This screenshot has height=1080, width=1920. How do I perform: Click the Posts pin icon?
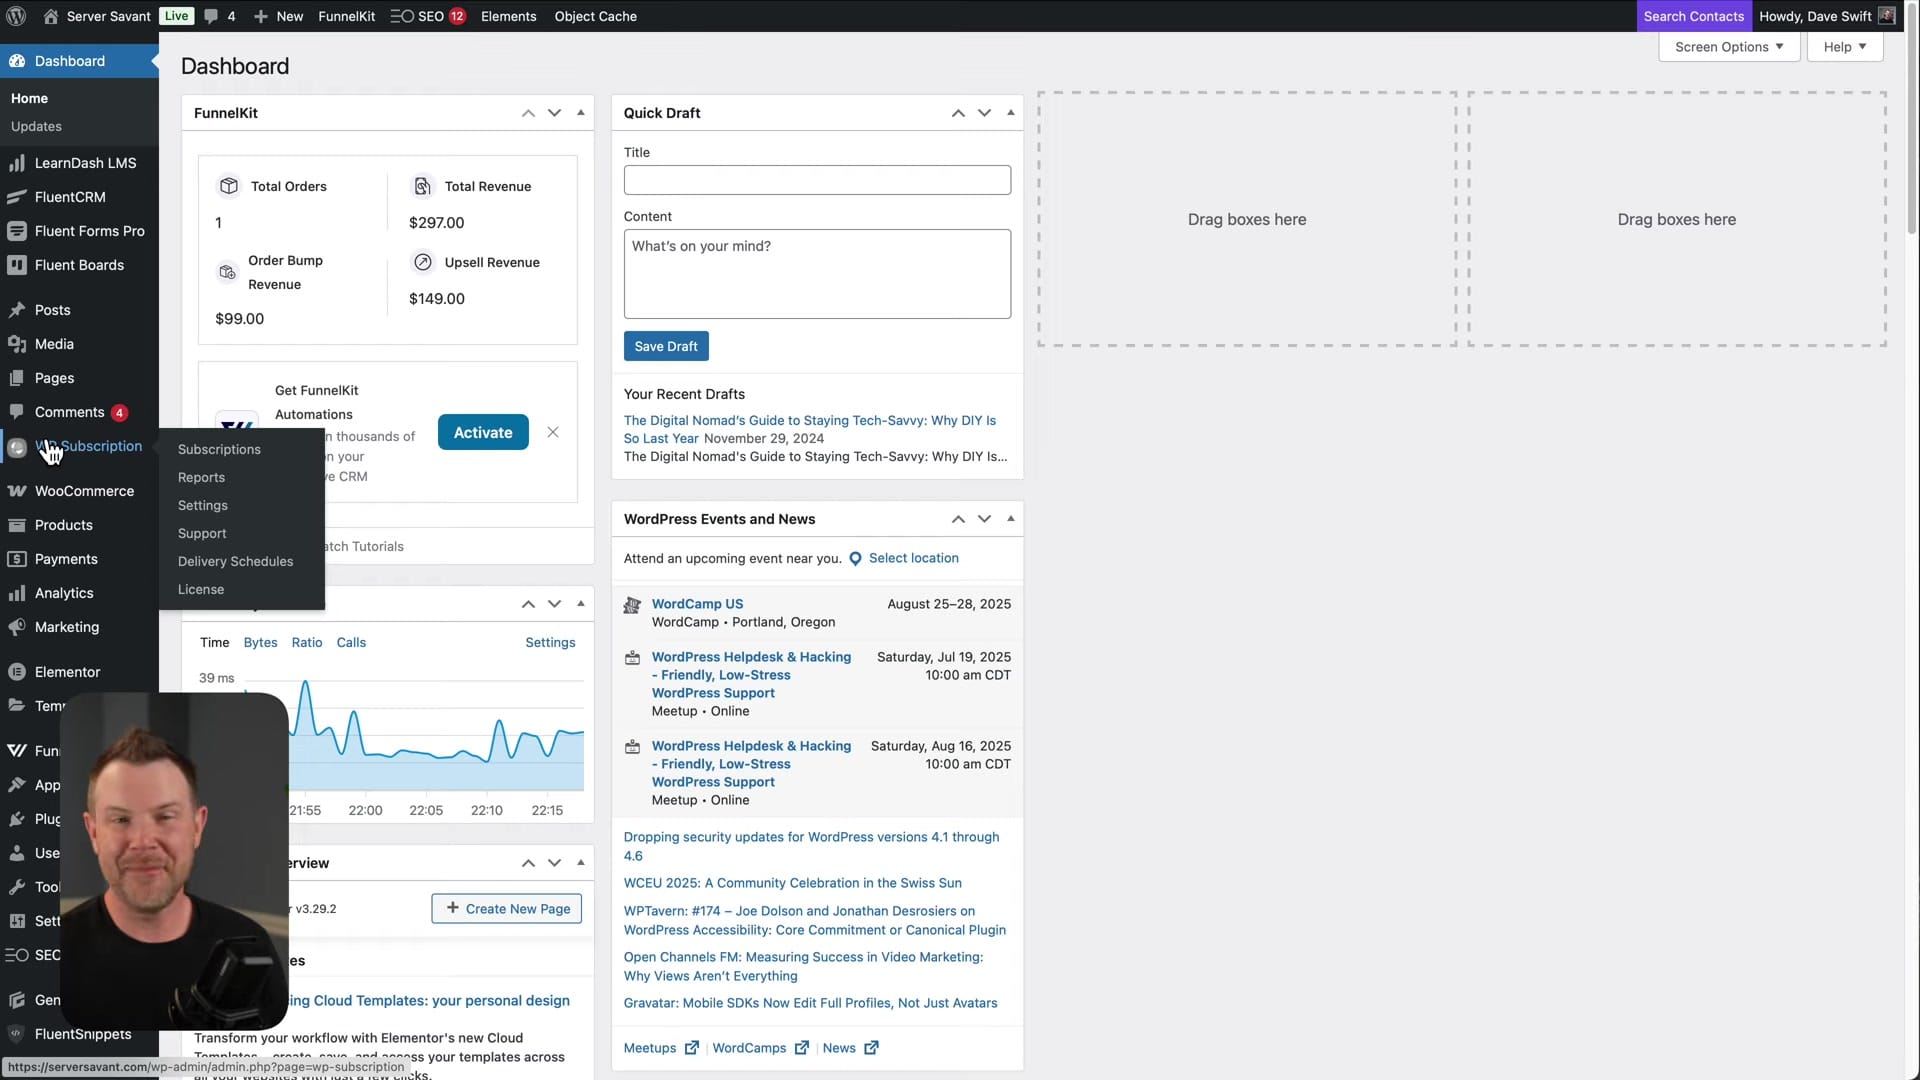pyautogui.click(x=16, y=310)
